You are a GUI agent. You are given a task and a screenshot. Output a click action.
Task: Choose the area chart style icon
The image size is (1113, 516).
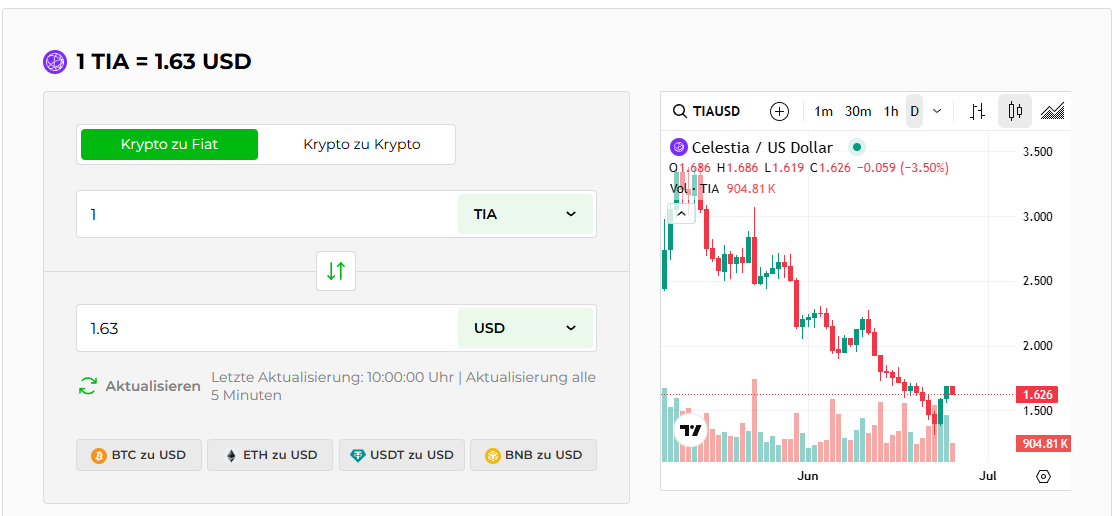pos(1052,111)
